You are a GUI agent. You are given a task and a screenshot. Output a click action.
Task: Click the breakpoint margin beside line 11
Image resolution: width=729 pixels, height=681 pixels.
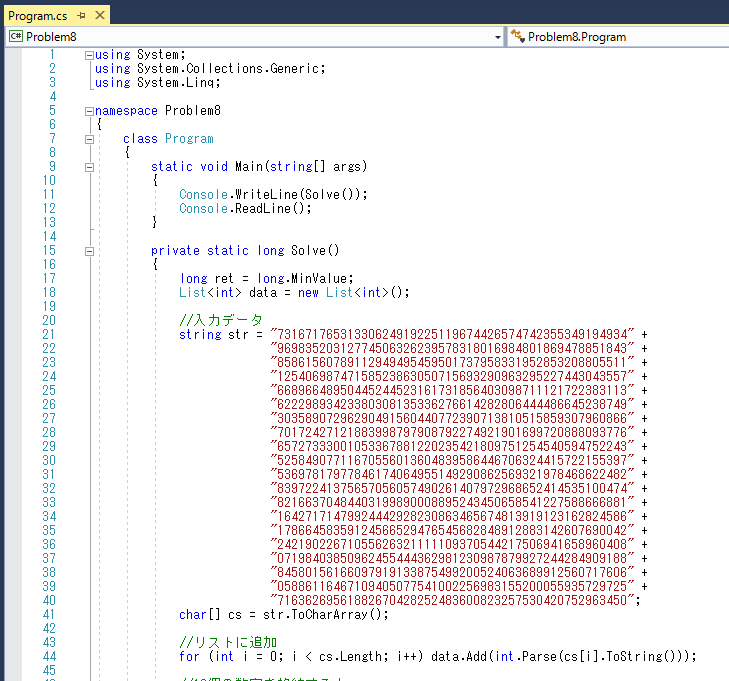(x=13, y=194)
